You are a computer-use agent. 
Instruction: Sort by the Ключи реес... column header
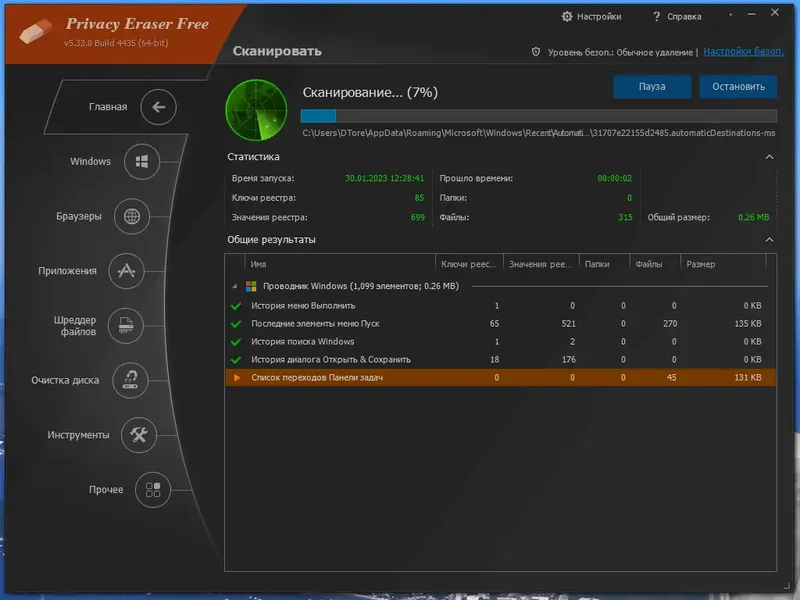[469, 264]
